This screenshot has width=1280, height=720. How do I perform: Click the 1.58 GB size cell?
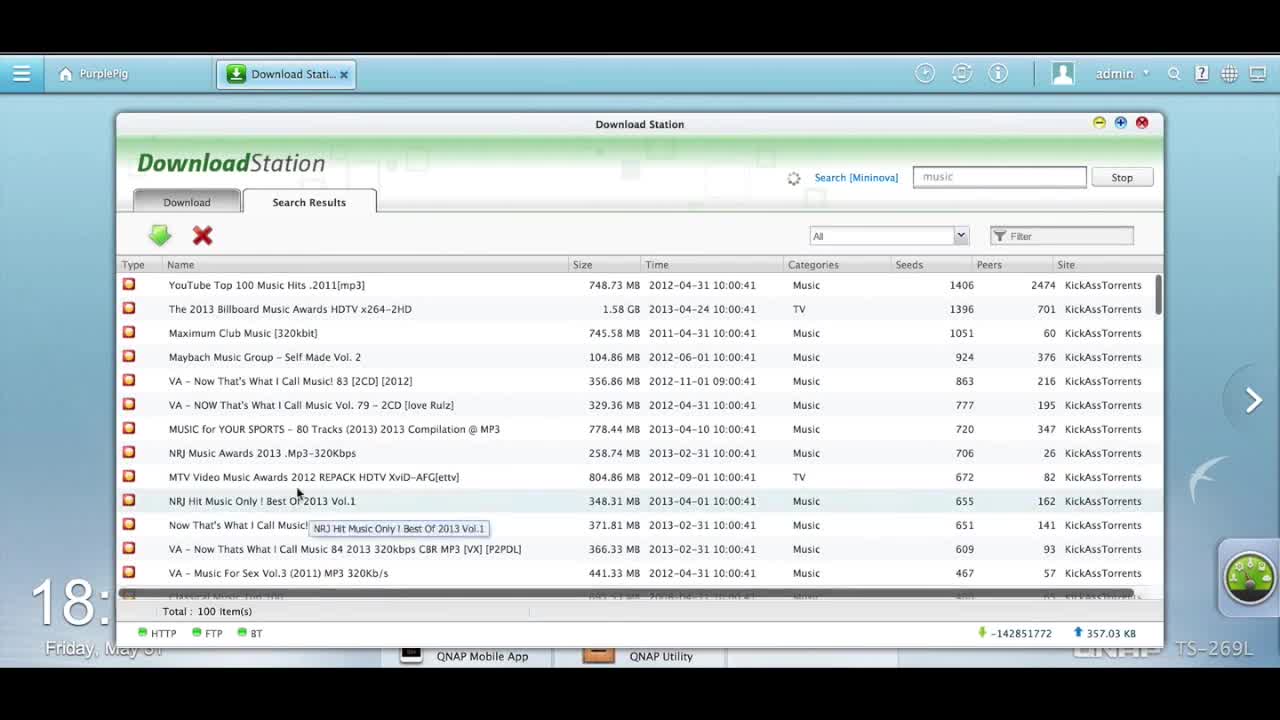pos(620,309)
